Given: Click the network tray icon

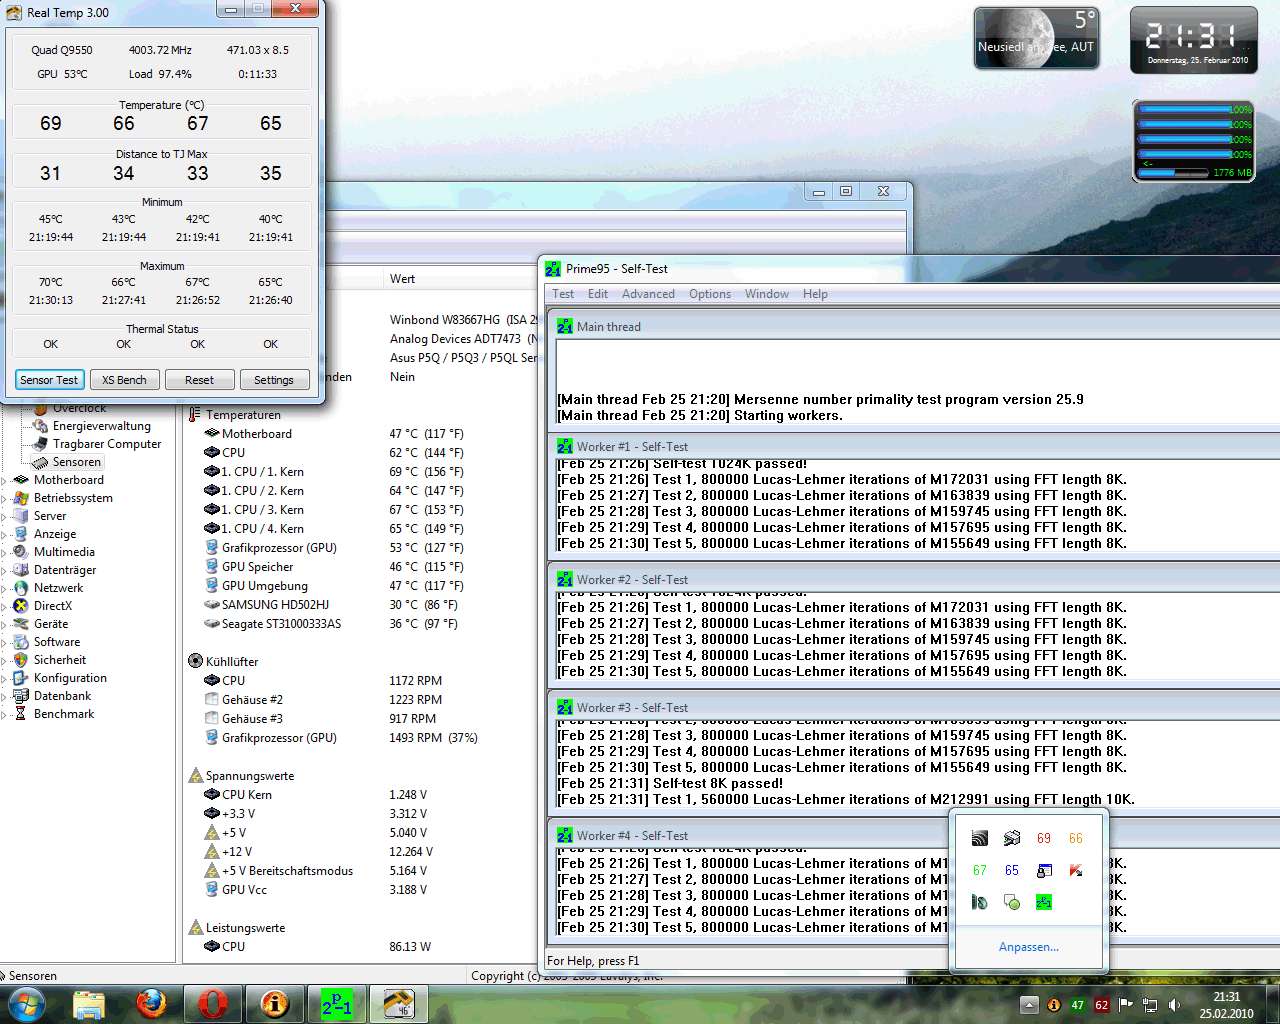Looking at the screenshot, I should pos(1150,1005).
